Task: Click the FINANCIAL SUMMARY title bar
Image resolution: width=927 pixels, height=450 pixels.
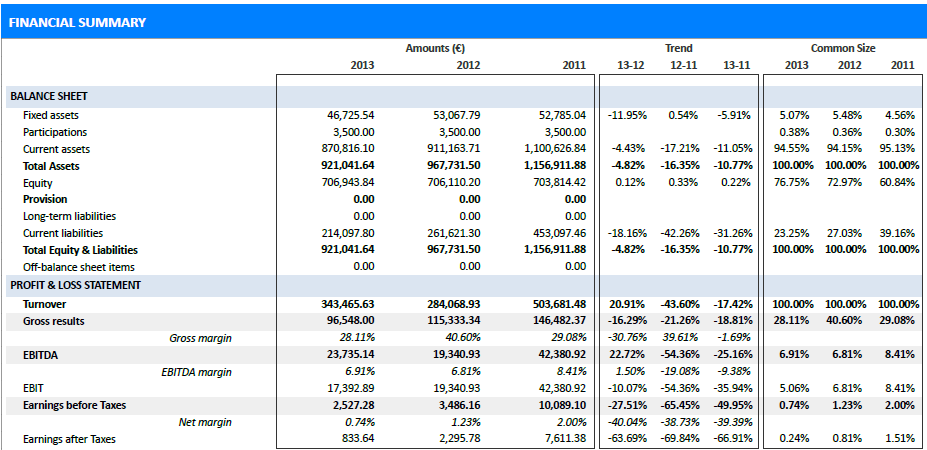Action: (77, 22)
